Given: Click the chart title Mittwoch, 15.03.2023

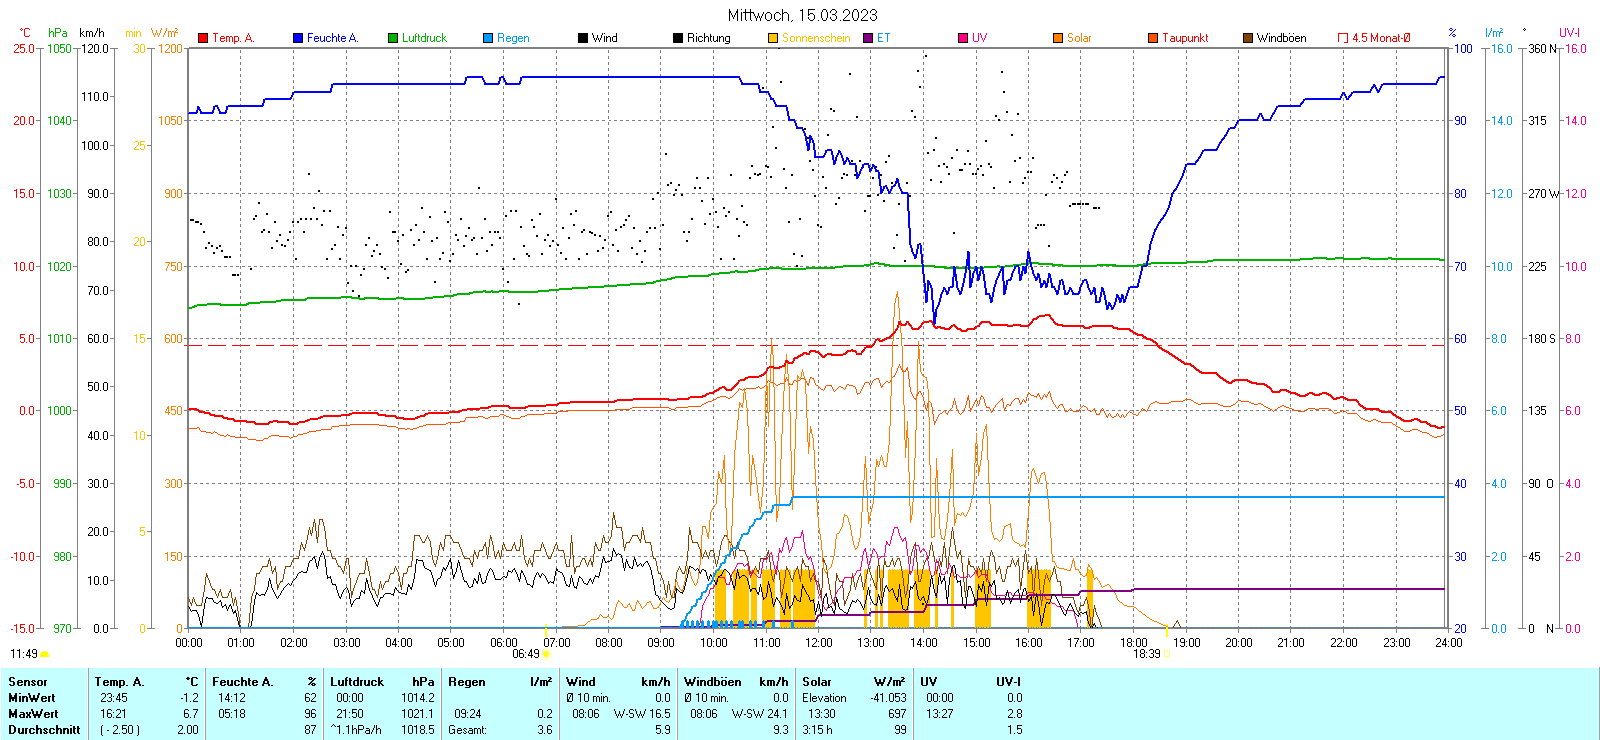Looking at the screenshot, I should click(x=802, y=15).
